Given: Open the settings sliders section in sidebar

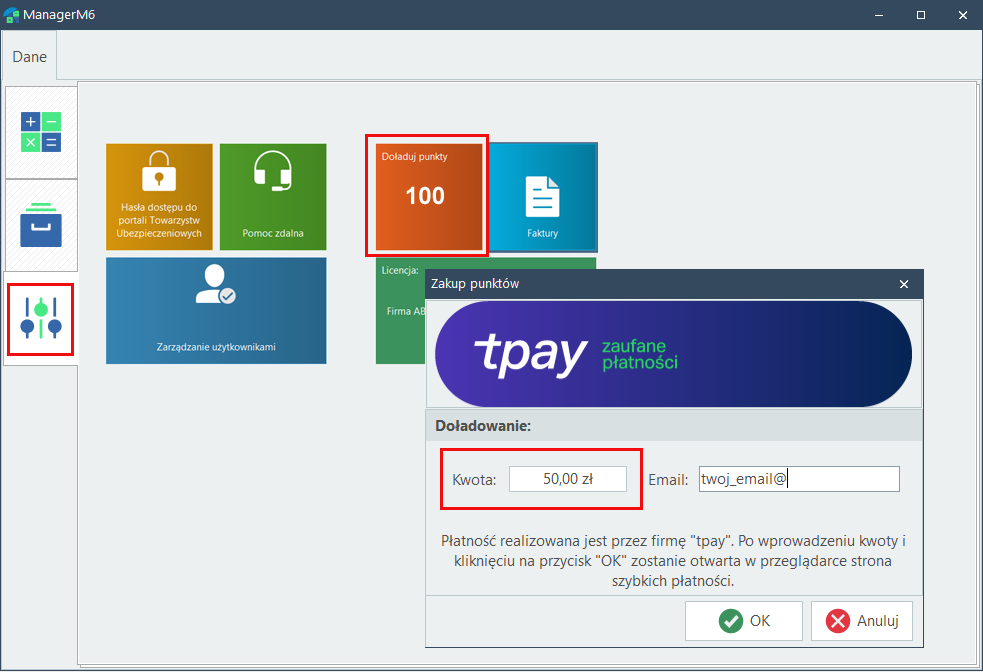Looking at the screenshot, I should [41, 319].
